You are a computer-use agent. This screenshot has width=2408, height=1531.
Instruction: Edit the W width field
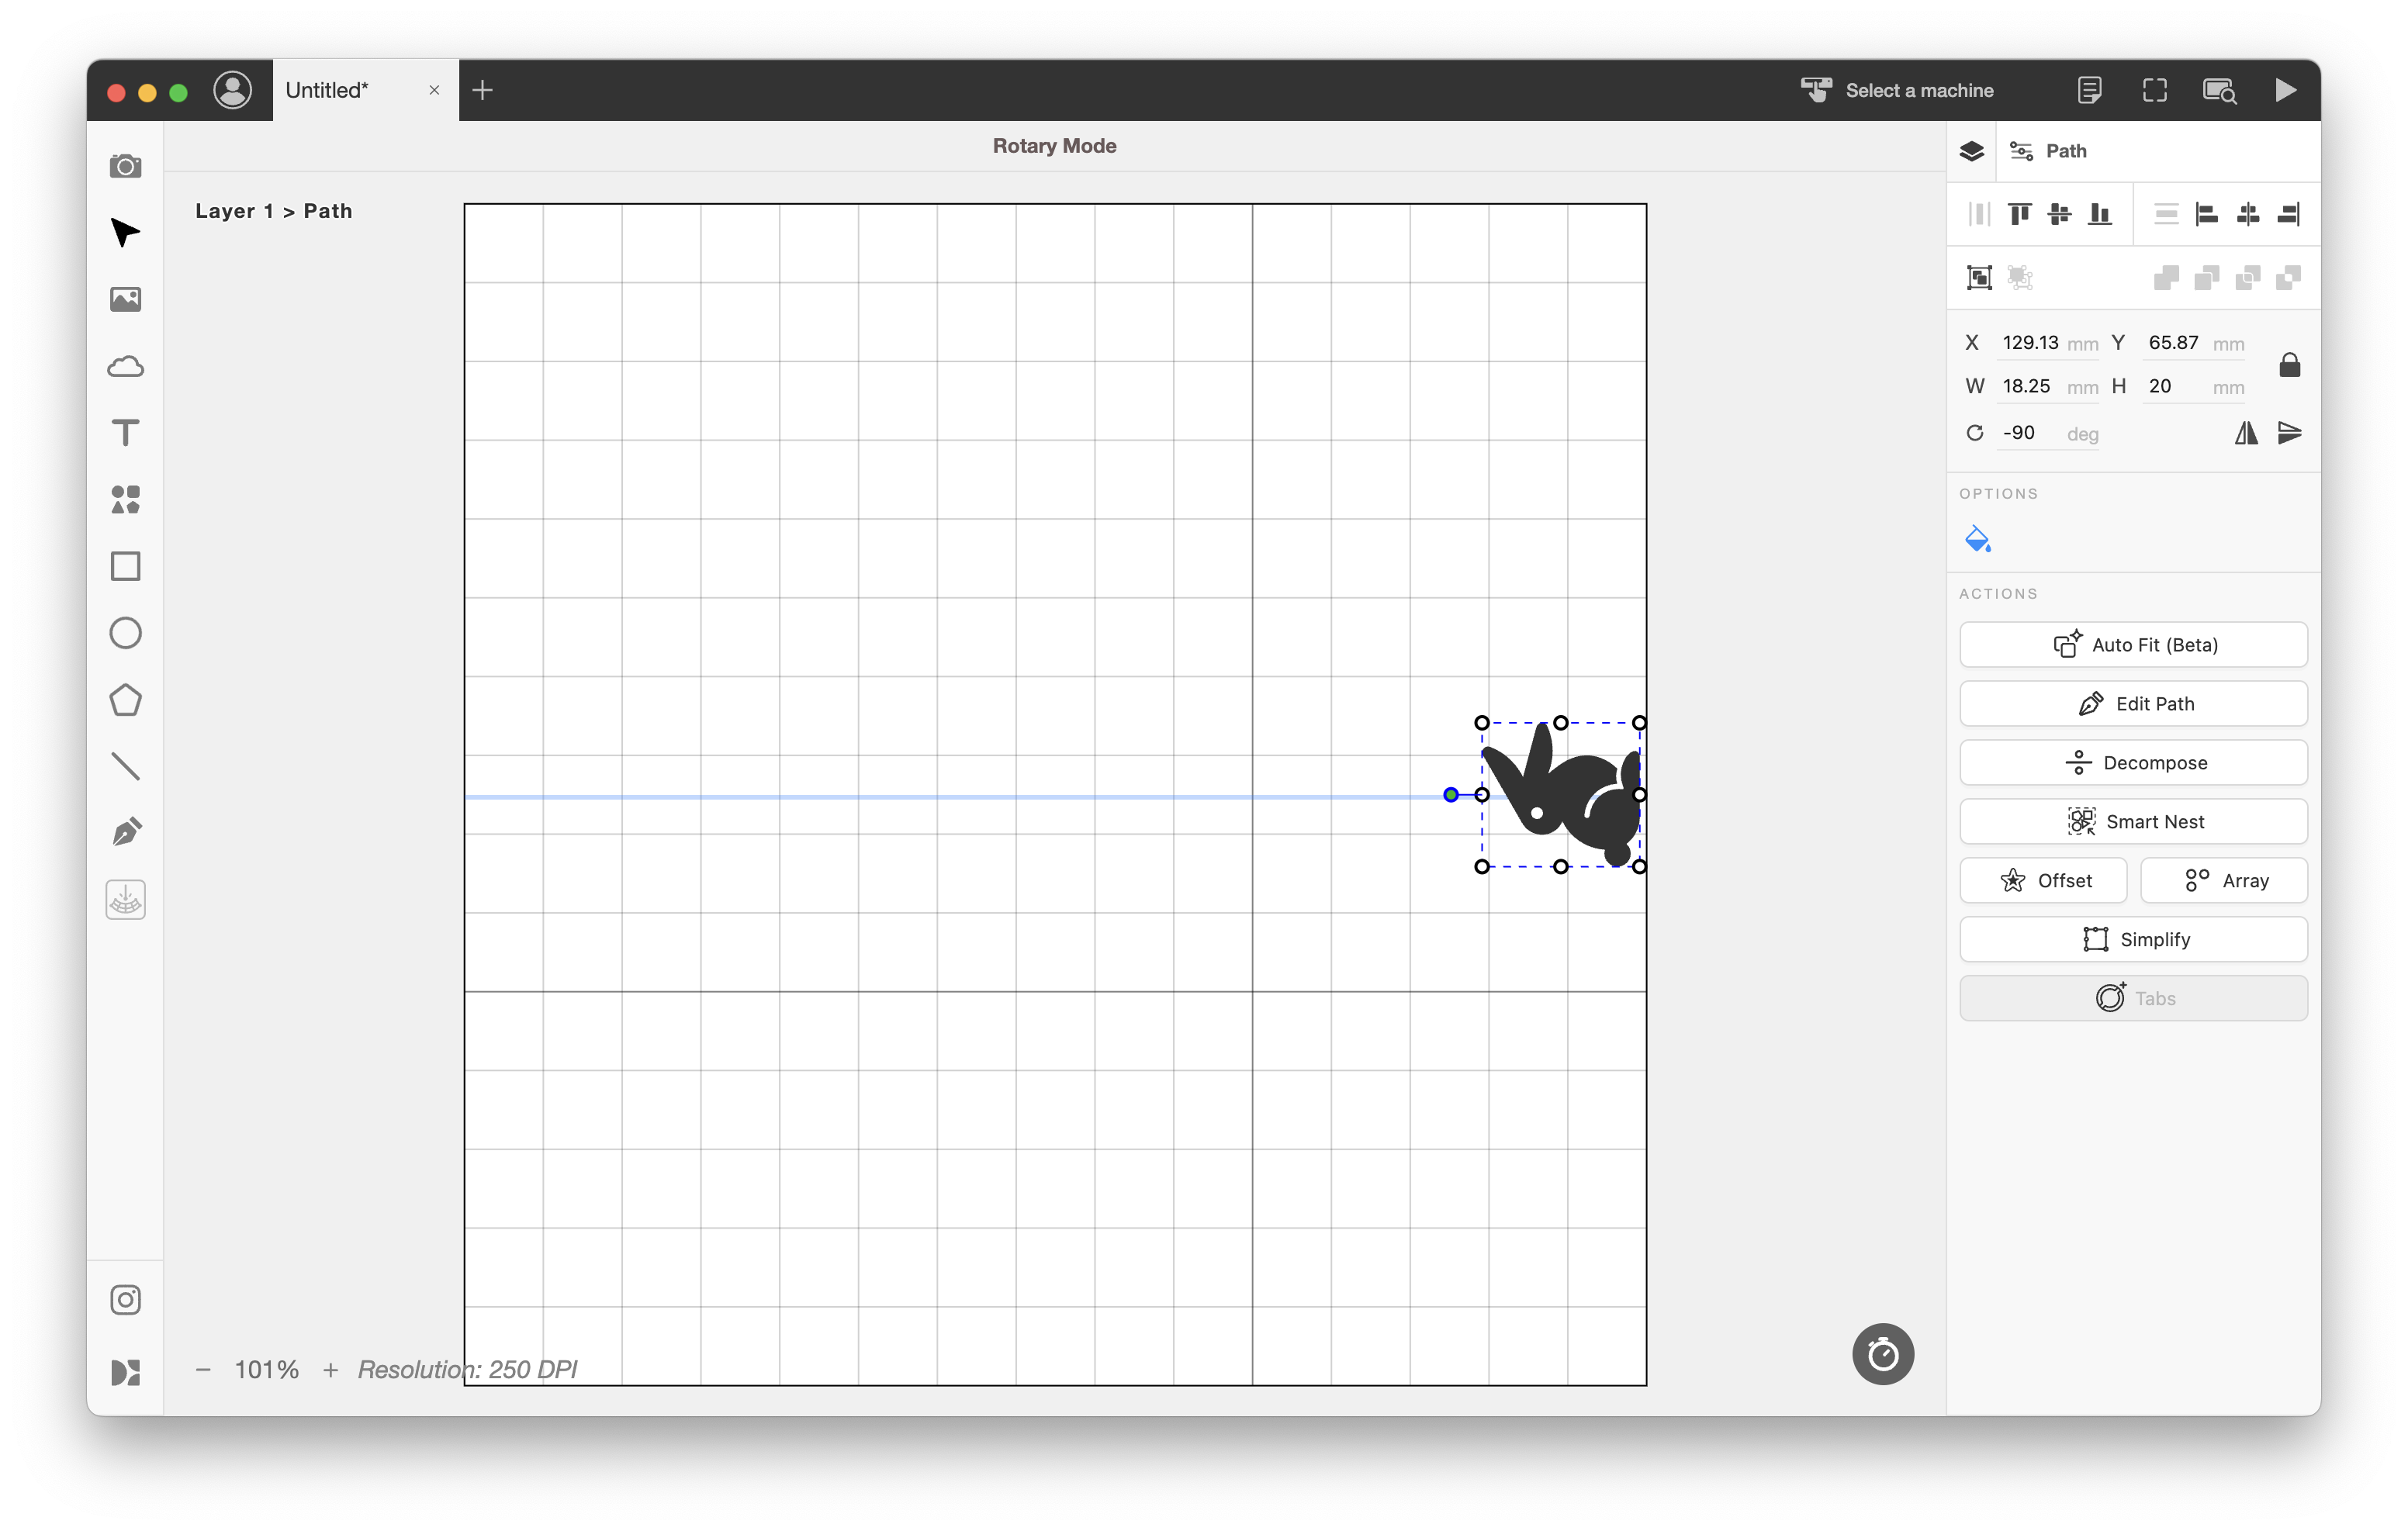tap(2047, 386)
